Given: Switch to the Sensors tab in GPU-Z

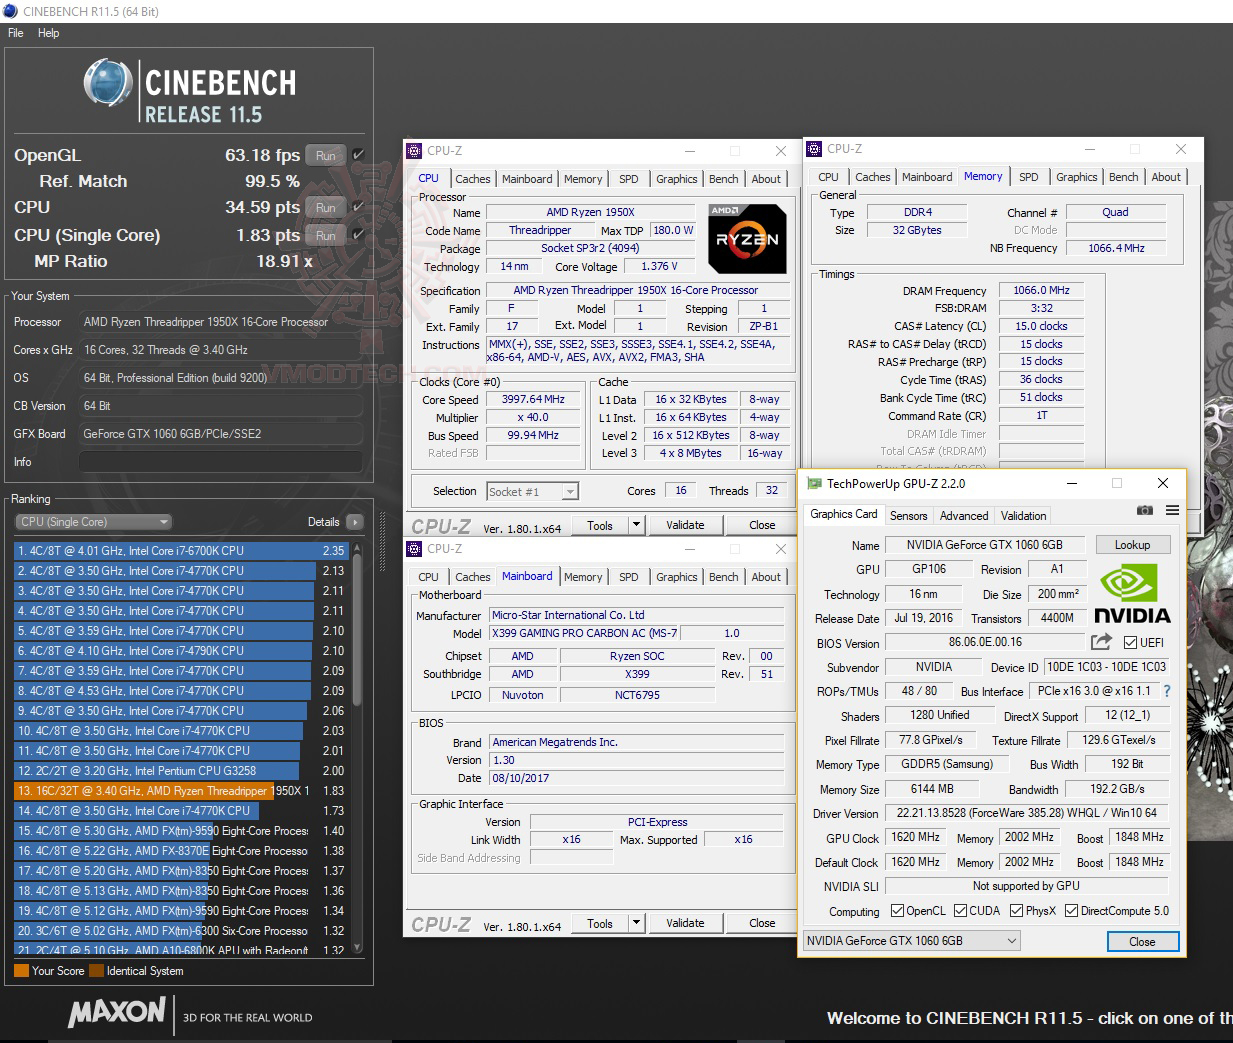Looking at the screenshot, I should (x=908, y=515).
